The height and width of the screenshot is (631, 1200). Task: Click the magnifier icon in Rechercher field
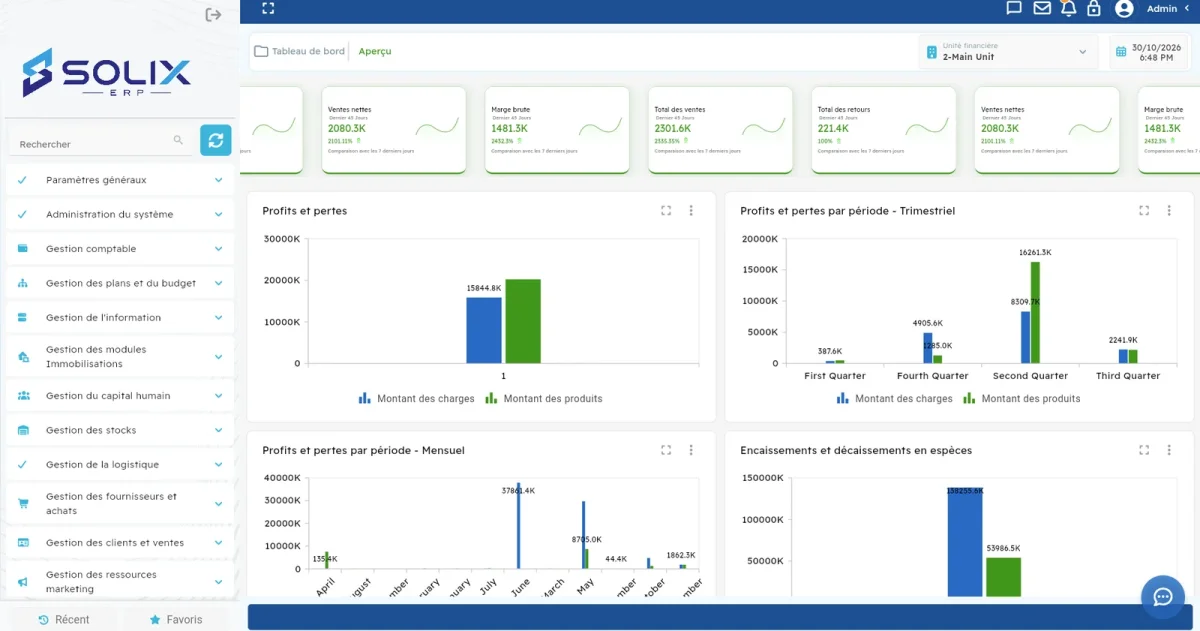pyautogui.click(x=178, y=141)
